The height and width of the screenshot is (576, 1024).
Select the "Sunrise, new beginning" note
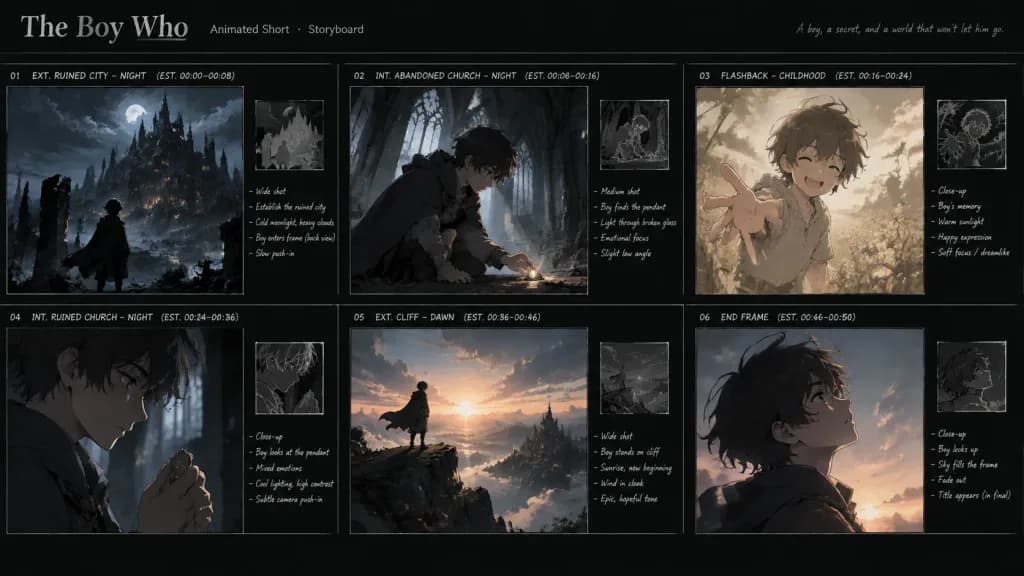coord(636,468)
